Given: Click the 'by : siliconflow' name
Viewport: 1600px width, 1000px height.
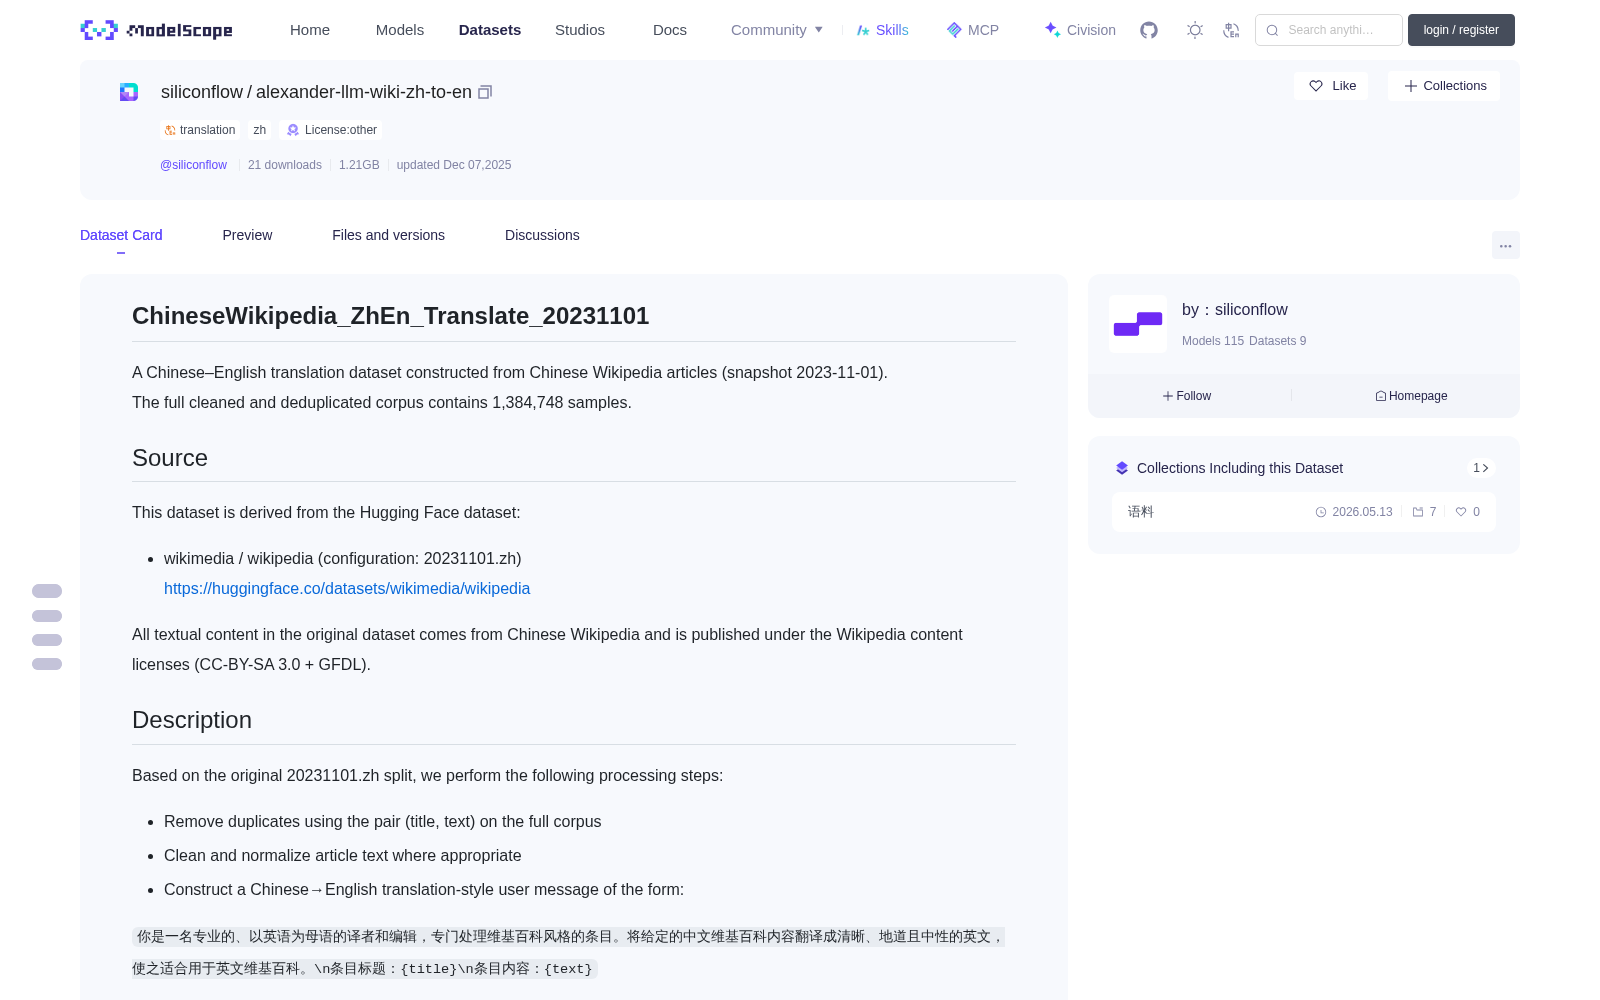Looking at the screenshot, I should [x=1235, y=310].
